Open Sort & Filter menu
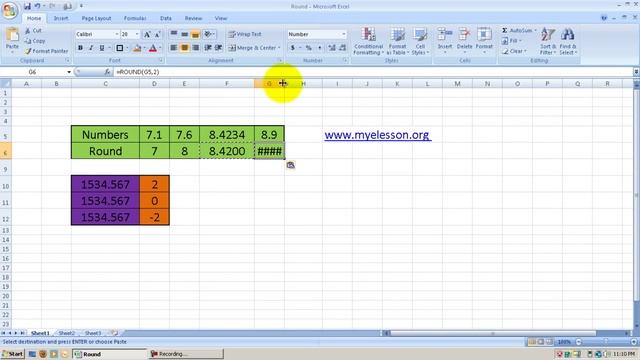Viewport: 640px width, 360px height. tap(547, 41)
